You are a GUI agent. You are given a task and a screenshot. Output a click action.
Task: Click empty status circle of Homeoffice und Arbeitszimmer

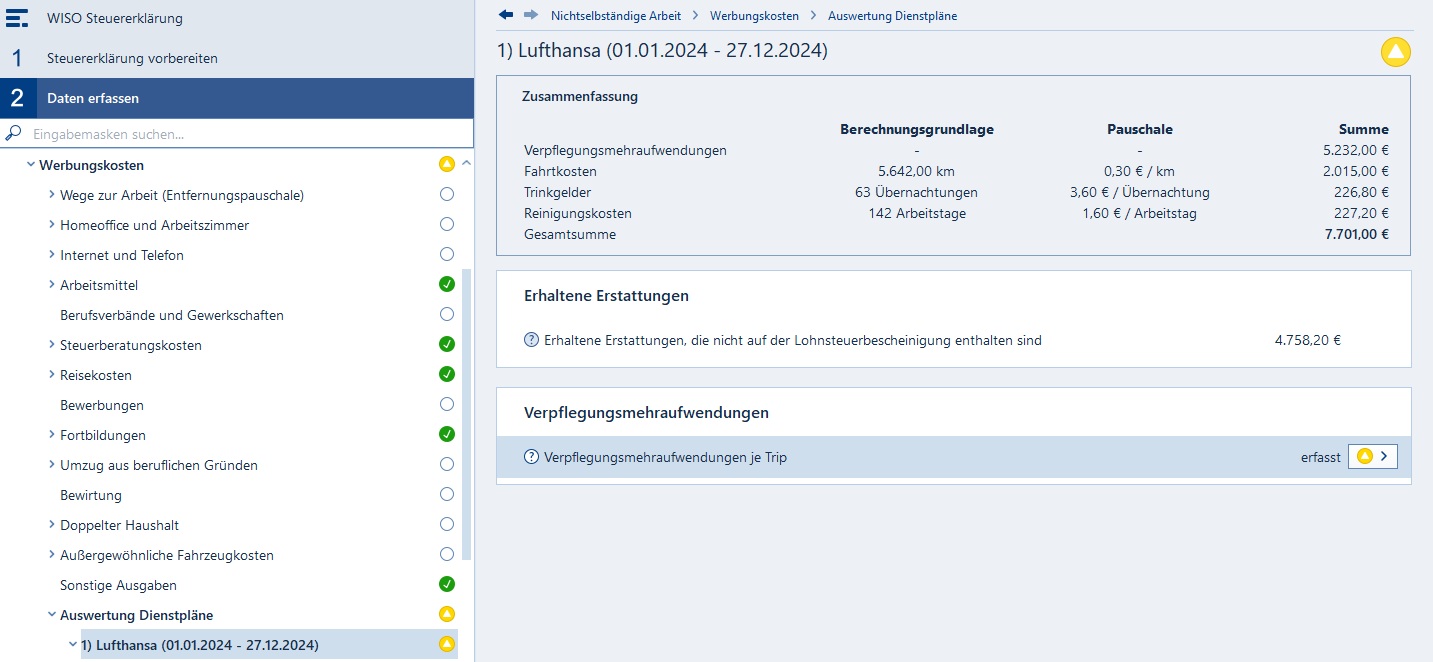pyautogui.click(x=447, y=224)
